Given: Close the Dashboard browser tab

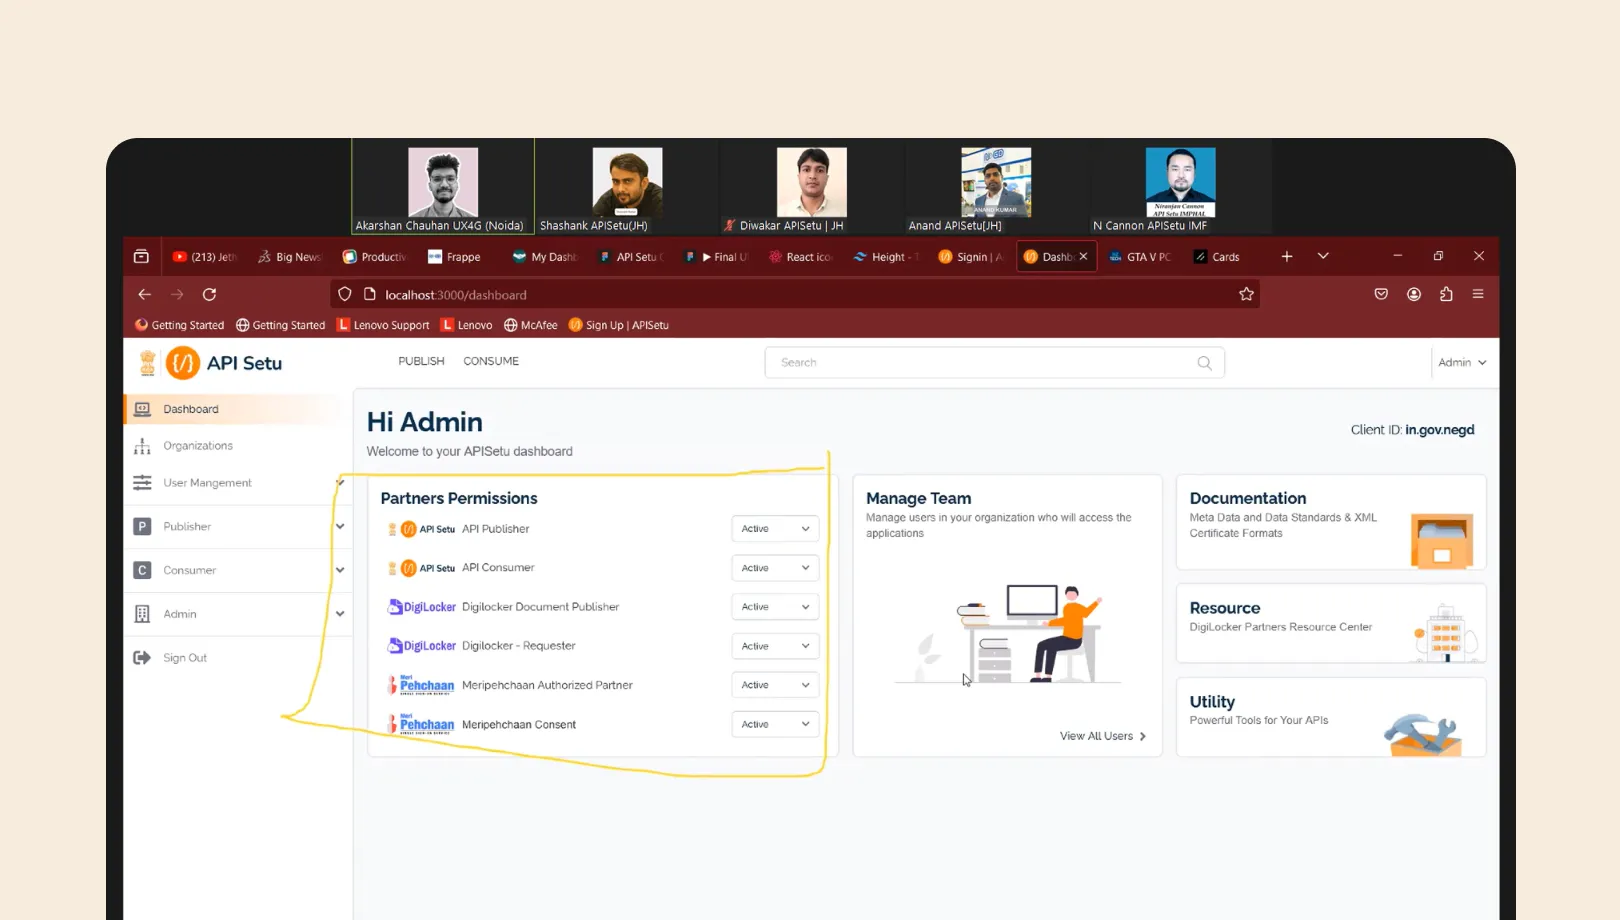Looking at the screenshot, I should (x=1083, y=257).
